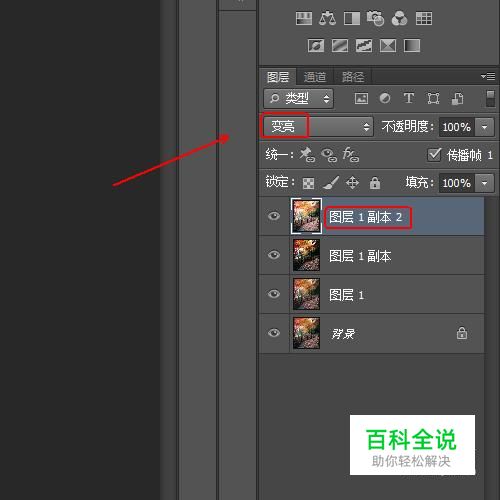Image resolution: width=500 pixels, height=500 pixels.
Task: Select the 背景 layer thumbnail
Action: pyautogui.click(x=306, y=333)
